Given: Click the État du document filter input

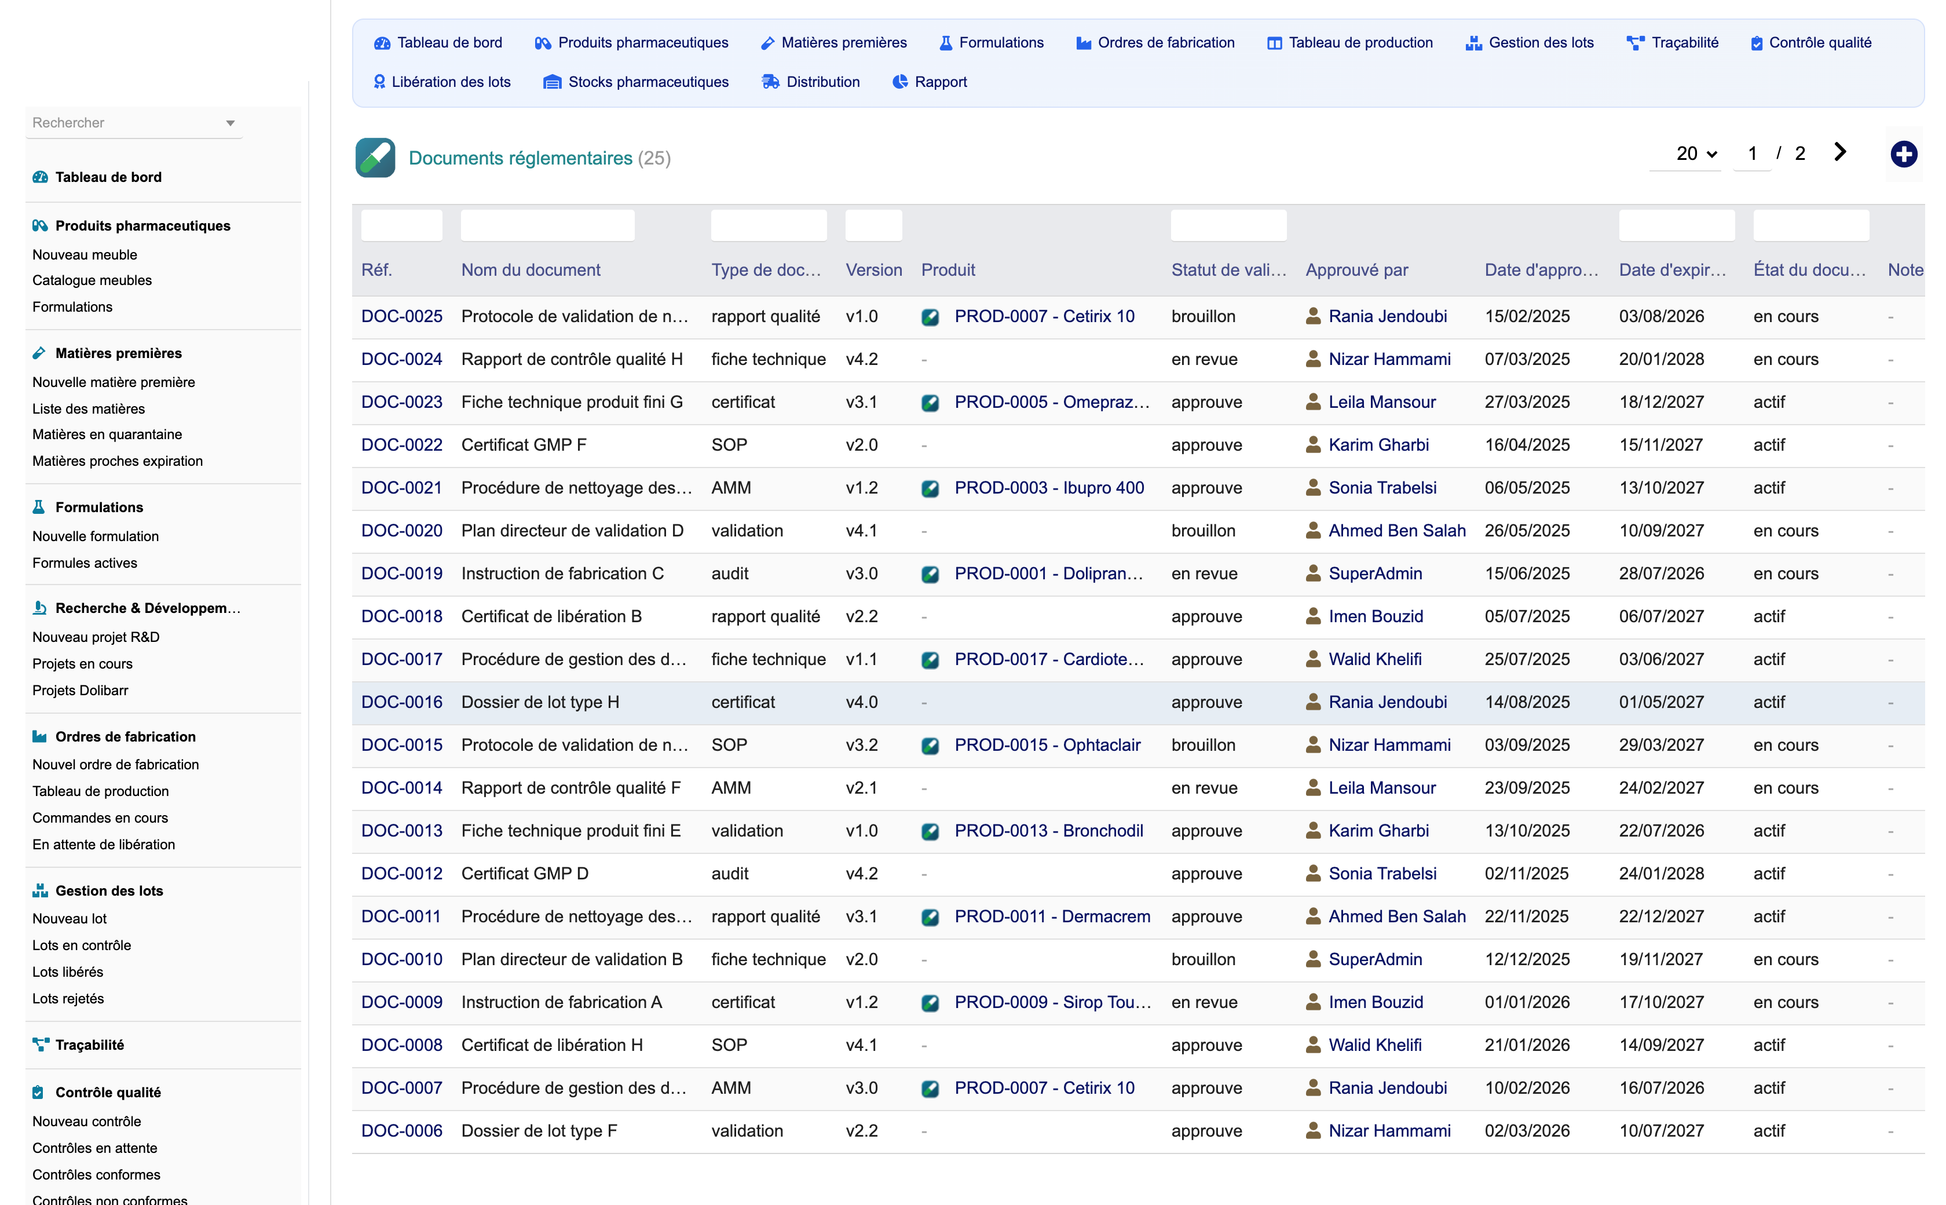Looking at the screenshot, I should click(x=1810, y=225).
